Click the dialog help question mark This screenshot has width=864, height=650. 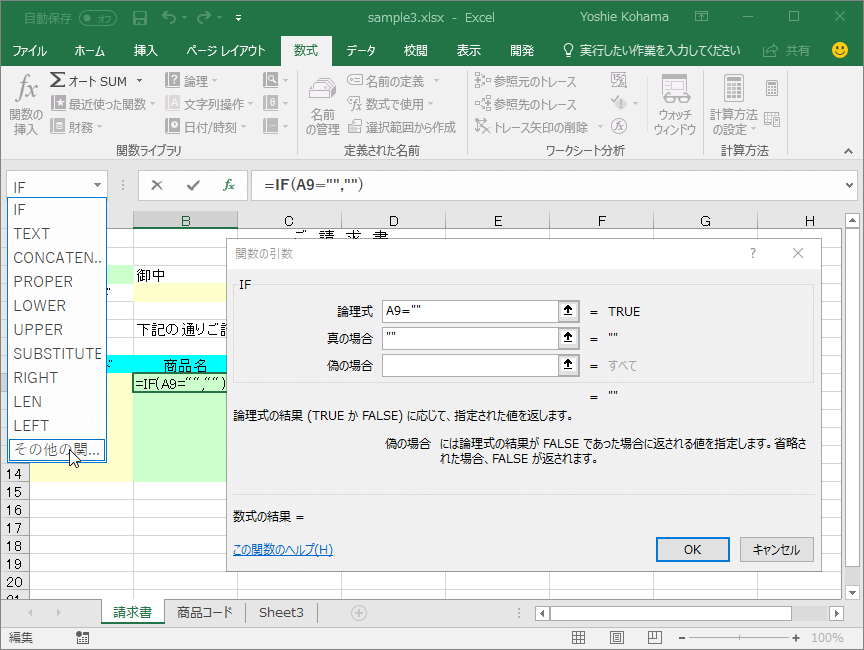click(753, 253)
